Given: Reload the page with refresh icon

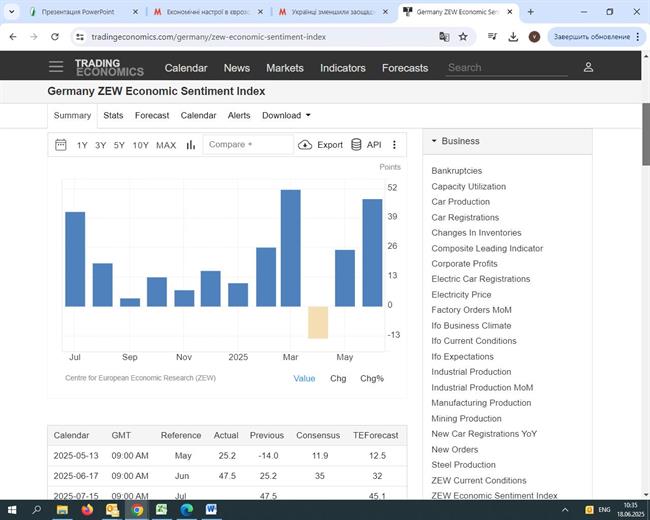Looking at the screenshot, I should [55, 37].
